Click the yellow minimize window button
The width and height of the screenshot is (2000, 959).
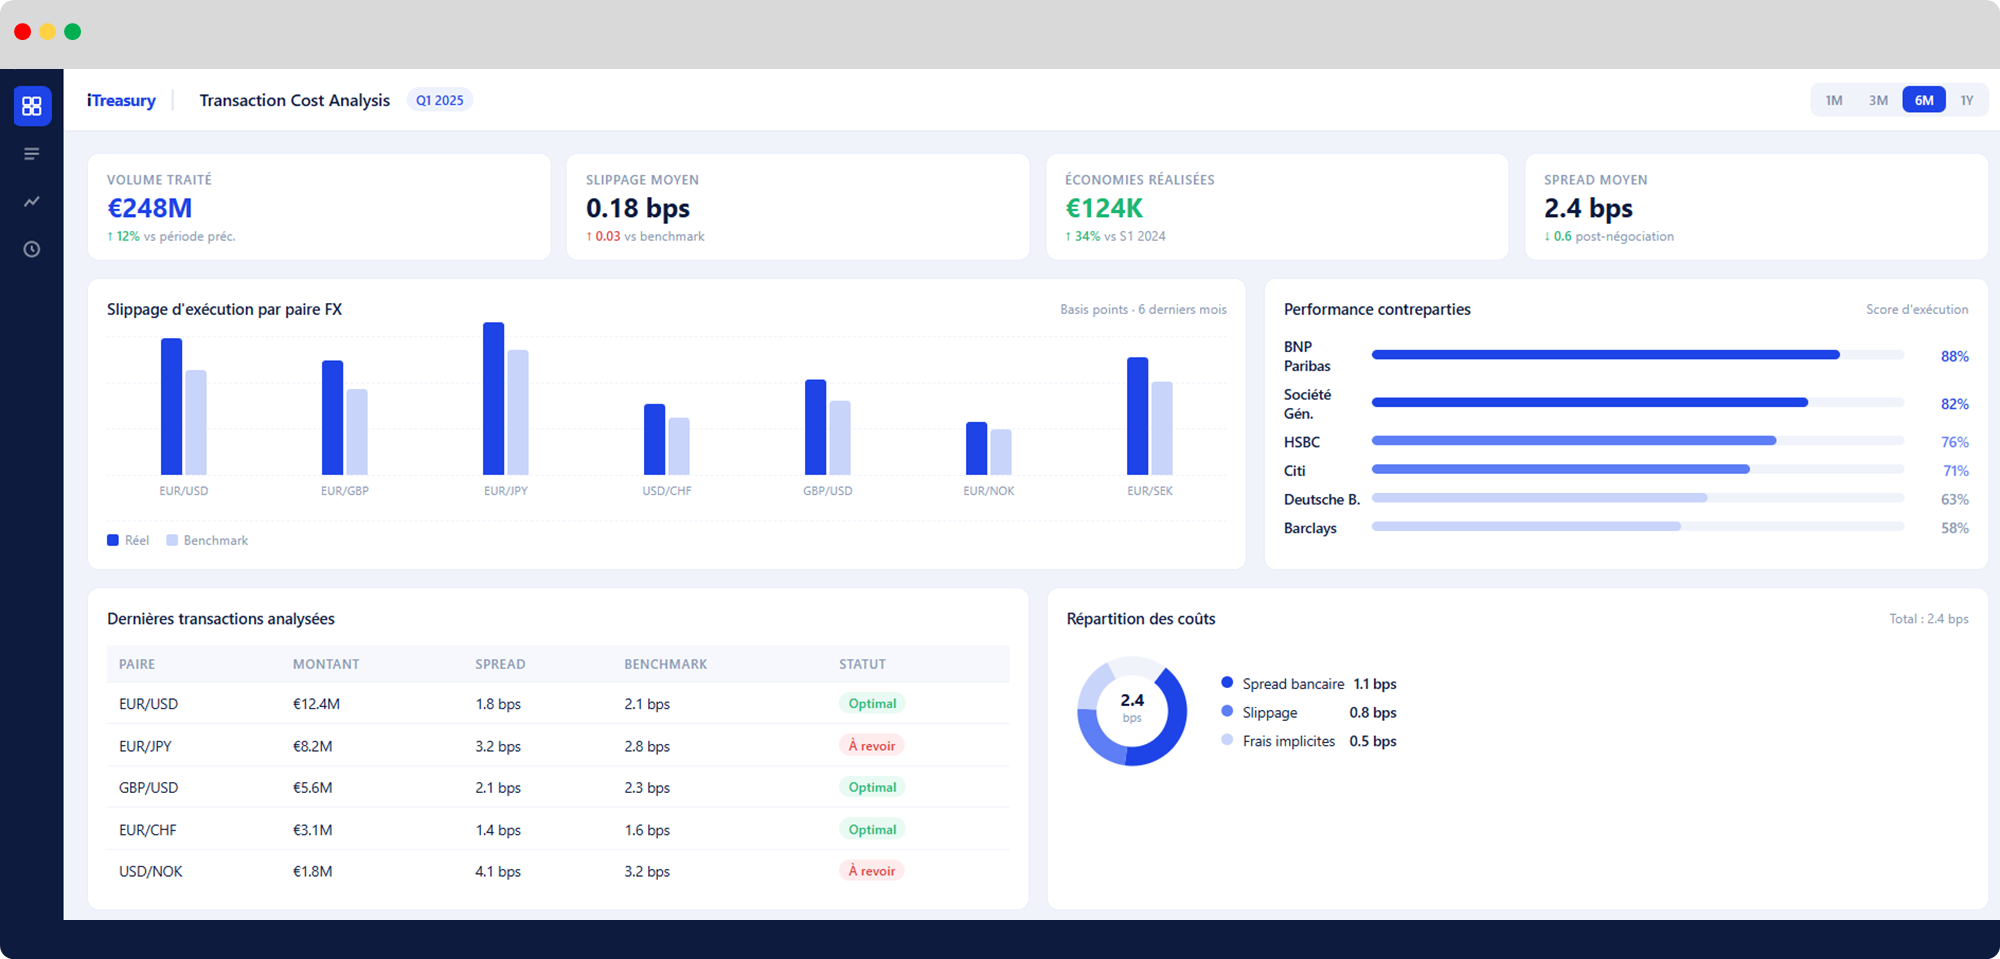pos(48,32)
